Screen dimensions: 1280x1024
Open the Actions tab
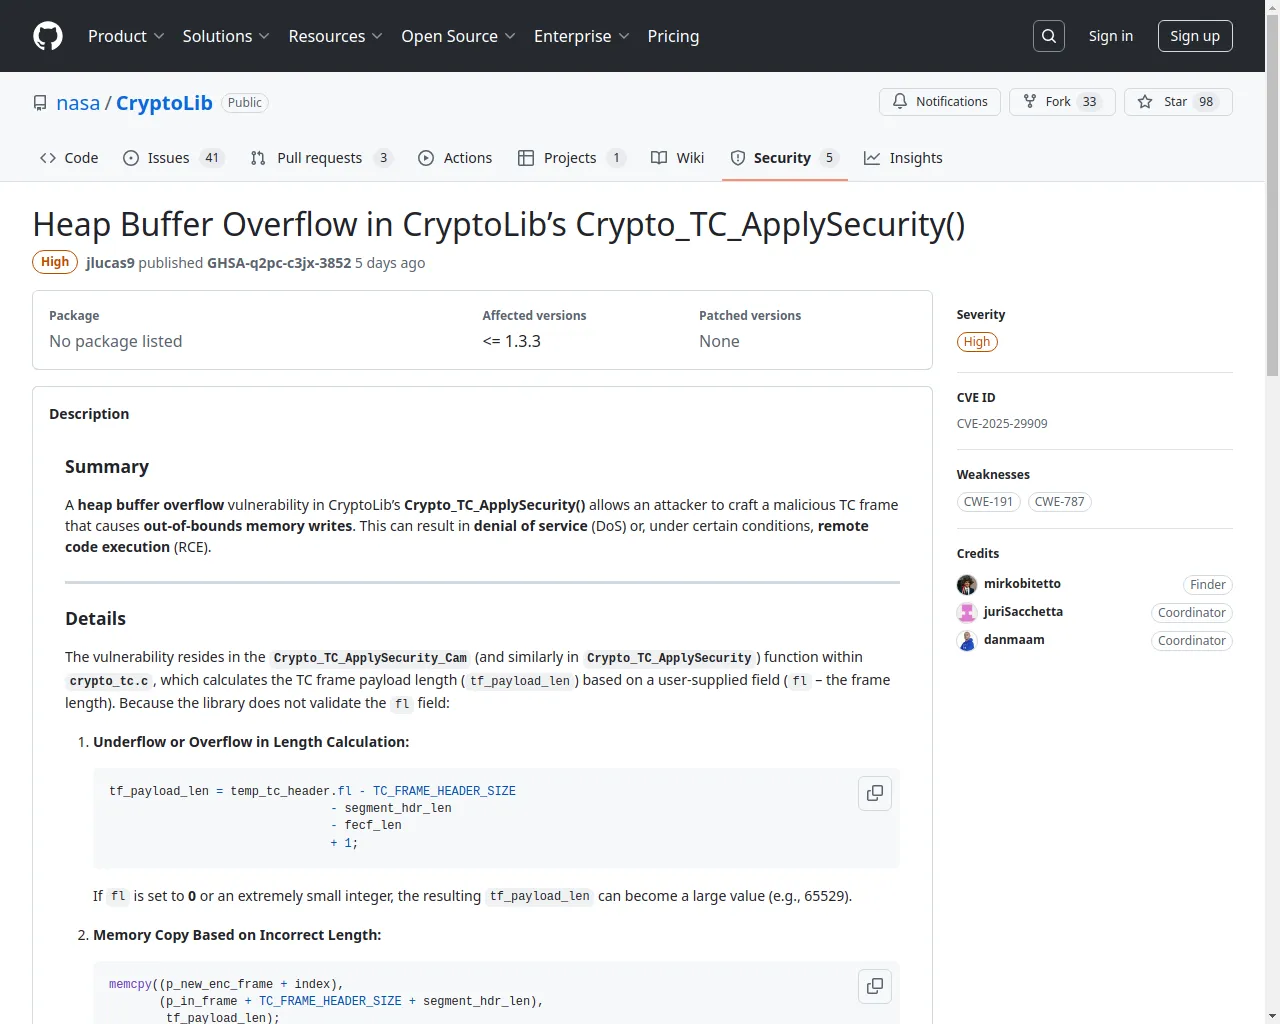455,158
